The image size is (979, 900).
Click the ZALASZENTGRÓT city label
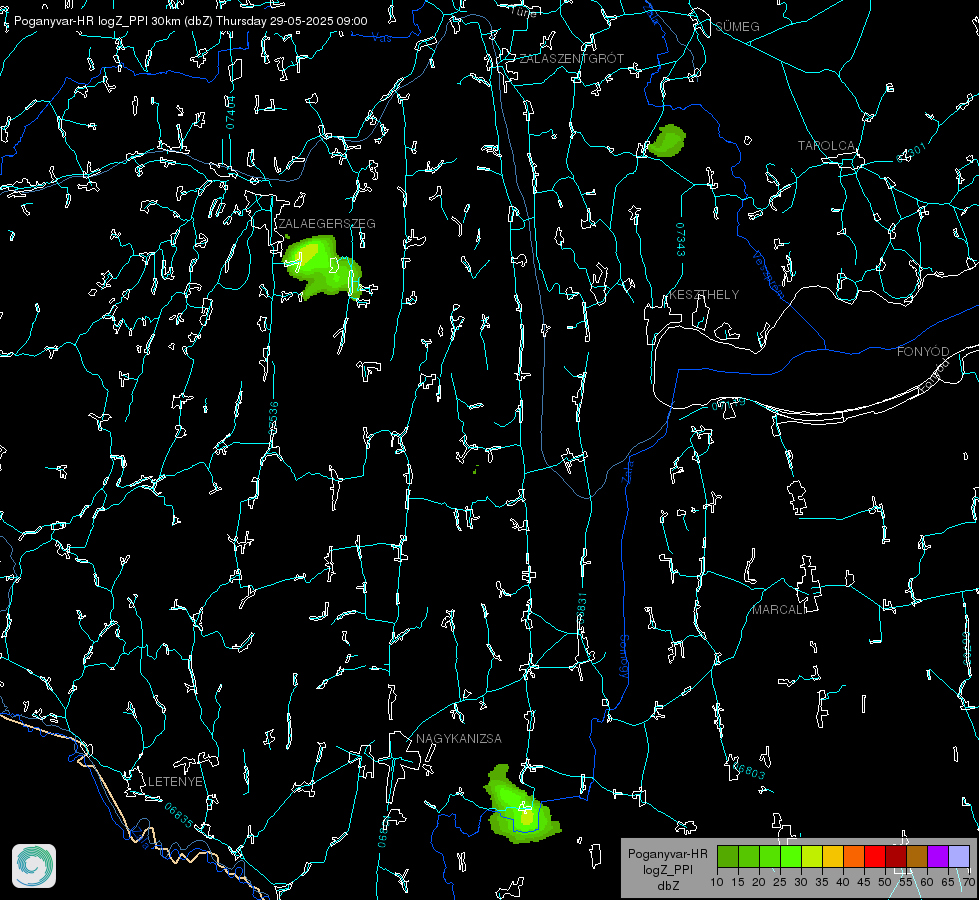click(571, 59)
